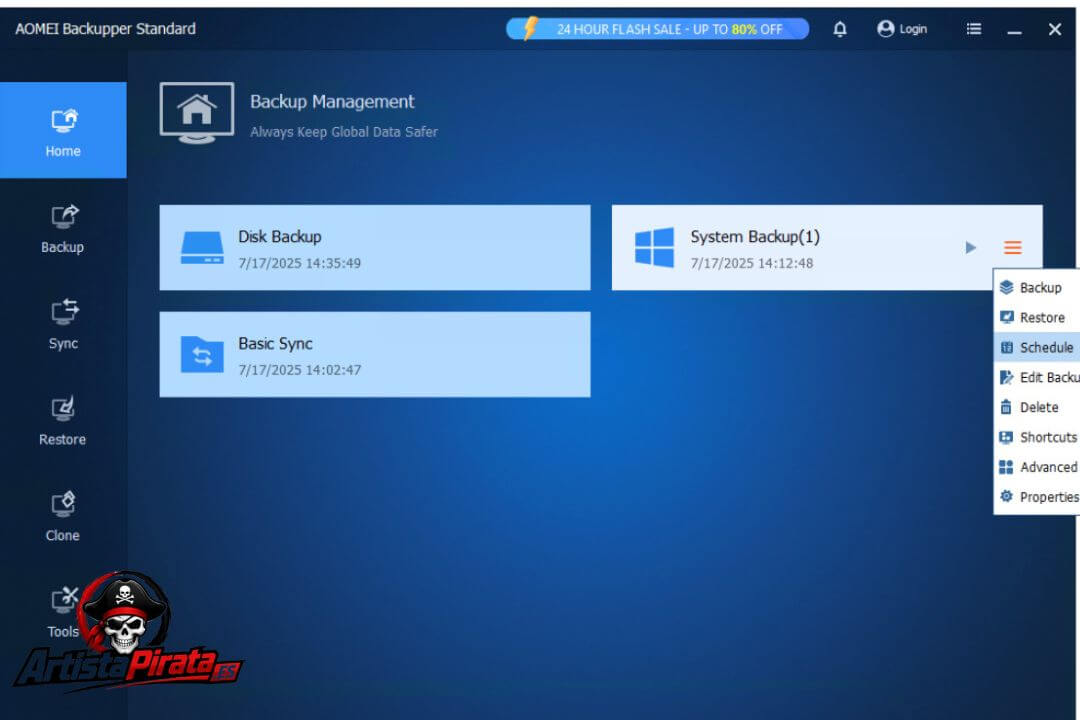Open Advanced in the context menu

pyautogui.click(x=1036, y=467)
